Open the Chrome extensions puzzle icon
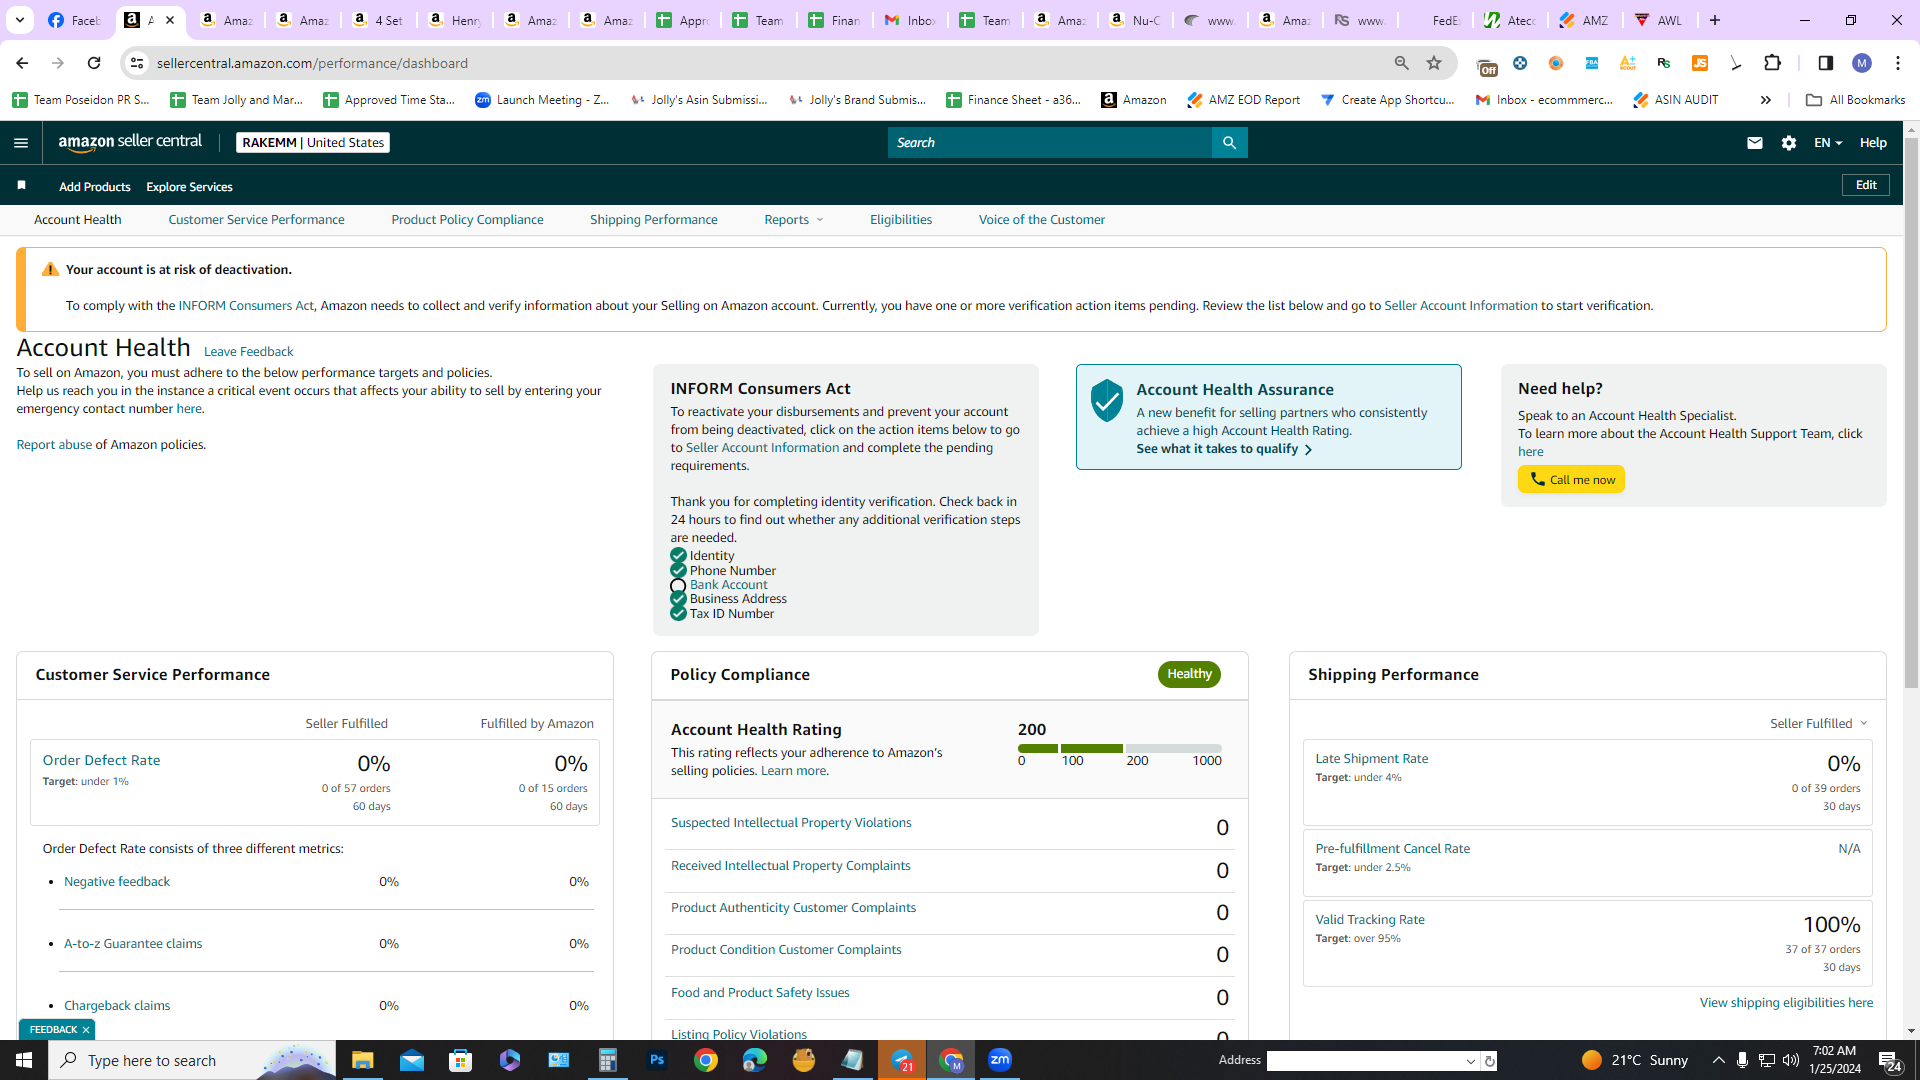 1772,63
